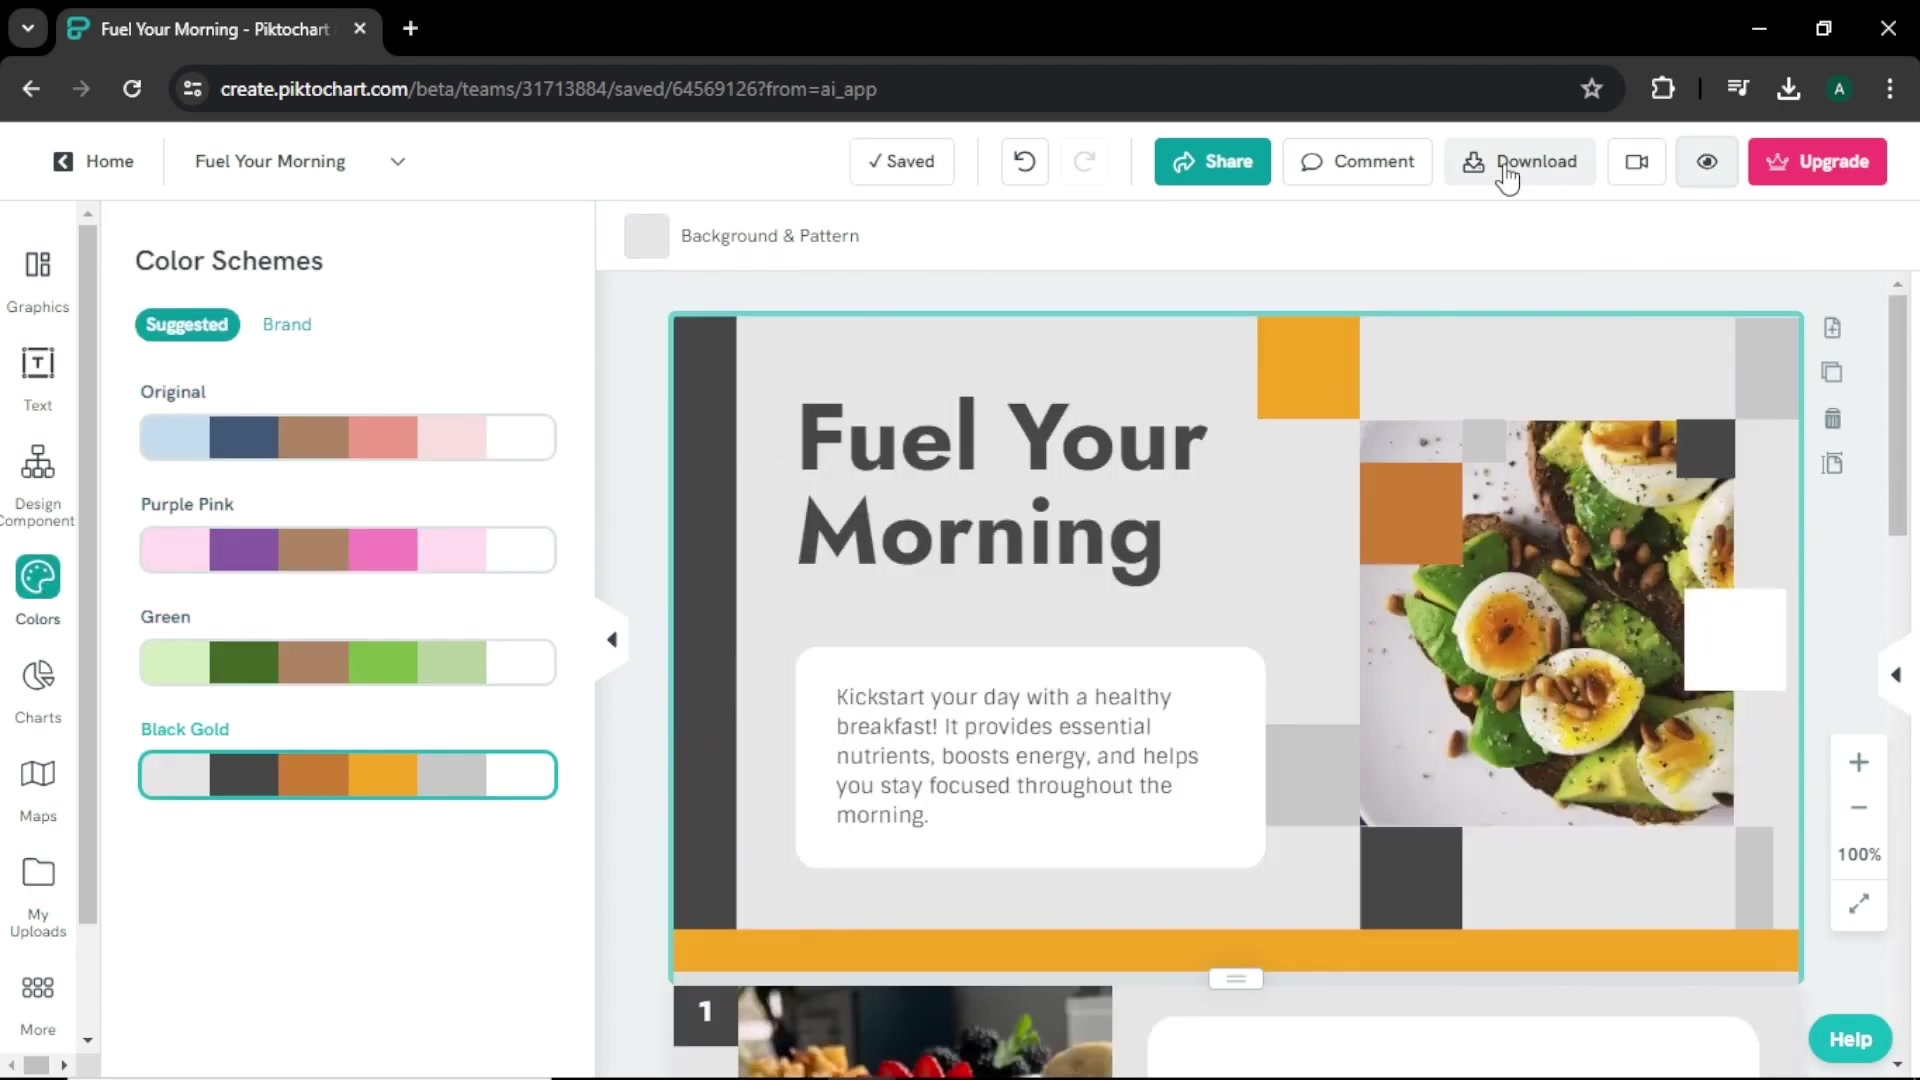This screenshot has width=1920, height=1080.
Task: Open My Uploads folder
Action: click(38, 897)
